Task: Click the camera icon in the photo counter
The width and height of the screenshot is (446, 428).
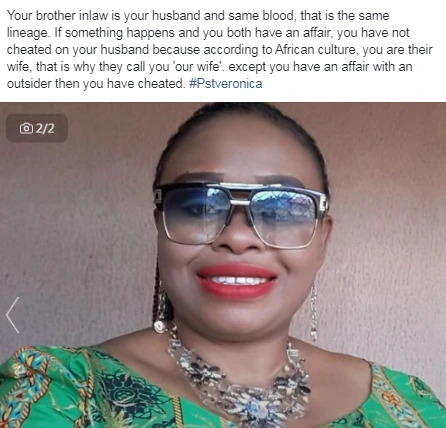Action: [26, 128]
